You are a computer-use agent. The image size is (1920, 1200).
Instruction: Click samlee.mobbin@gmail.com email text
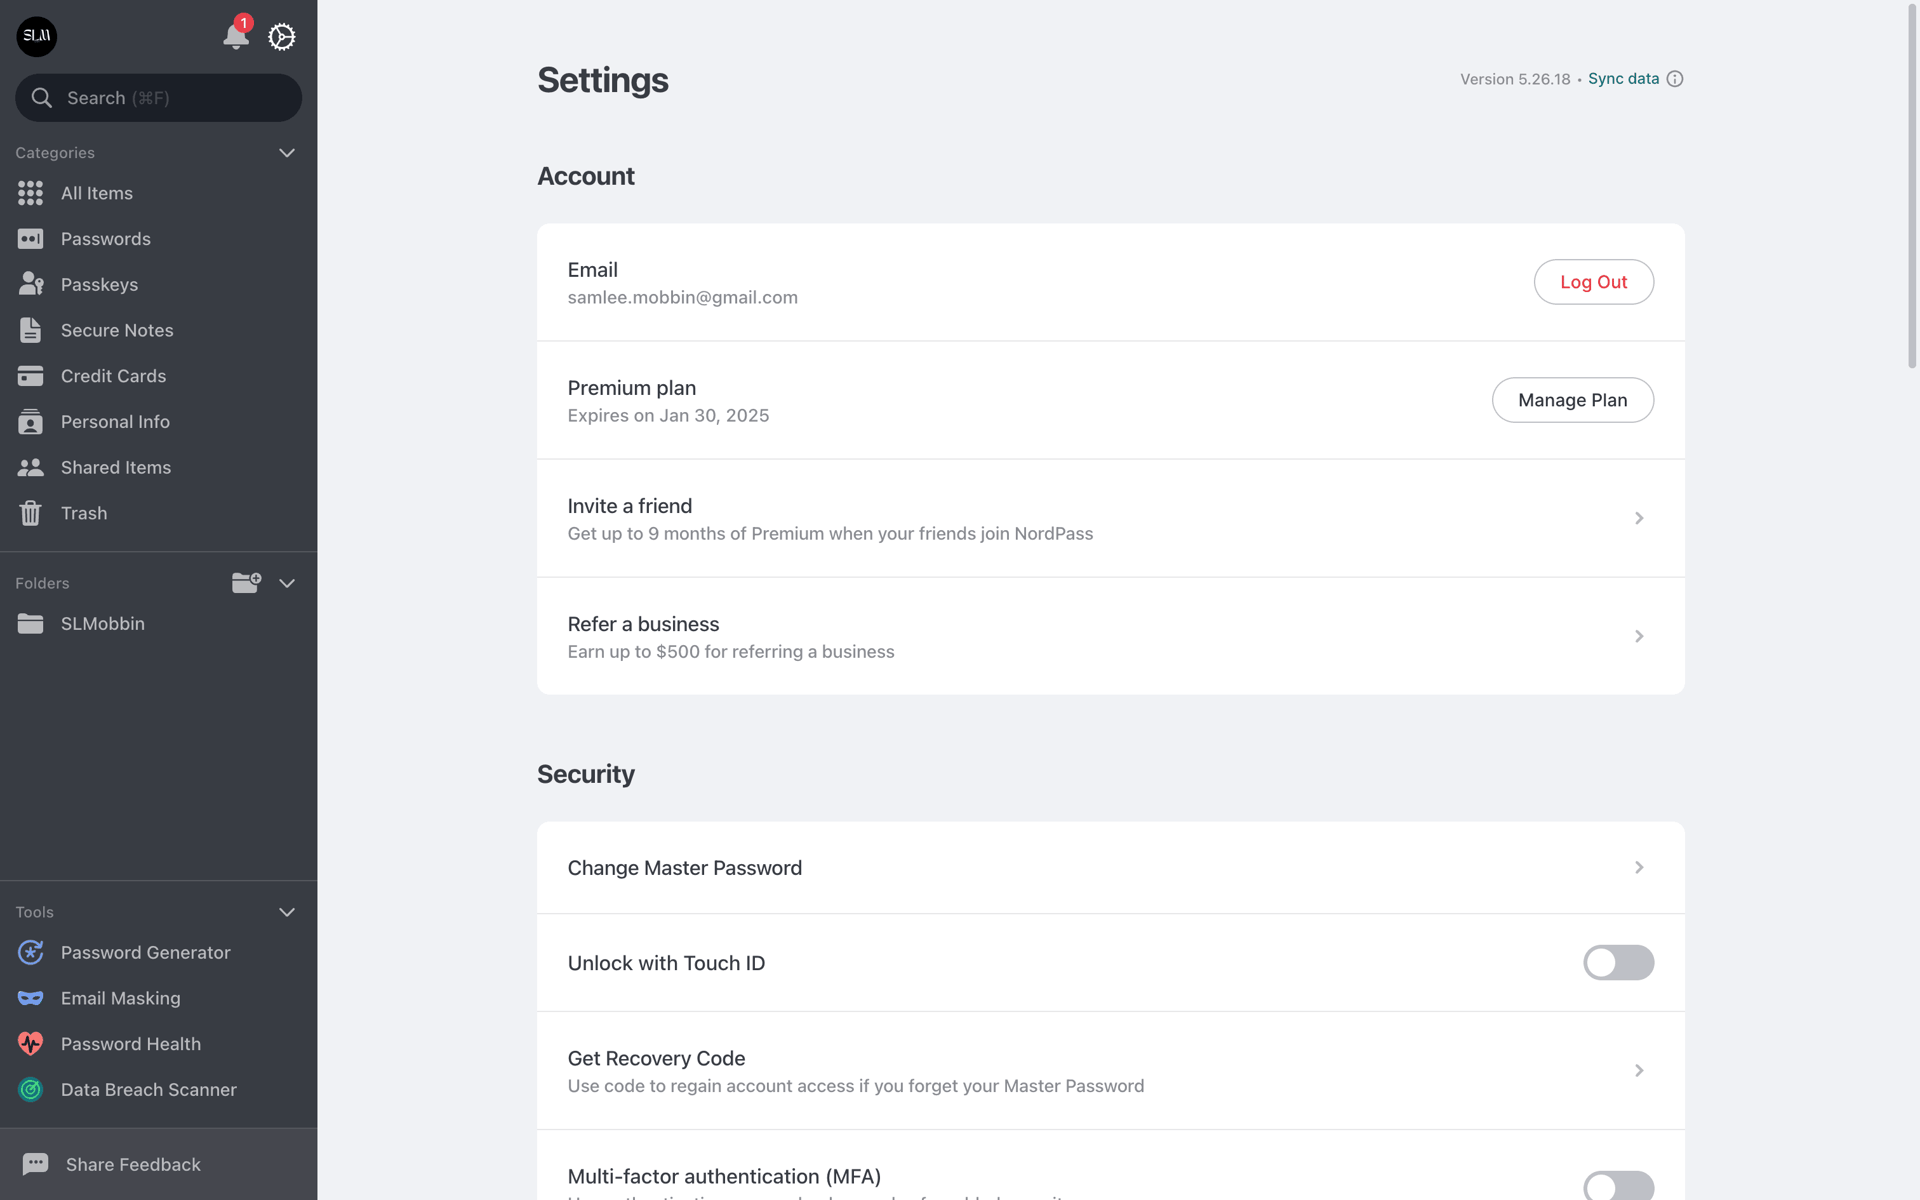683,297
